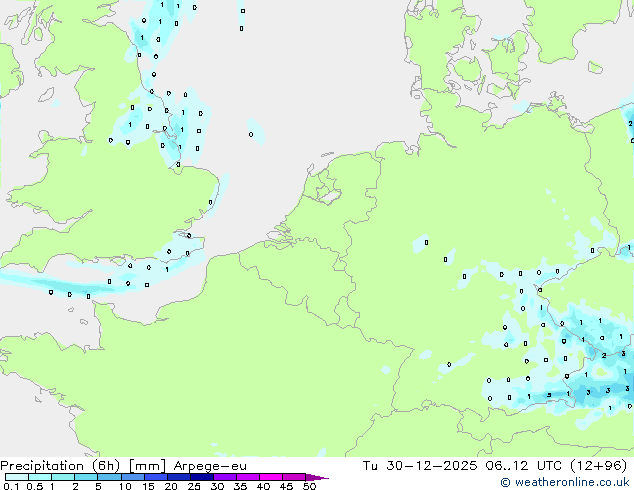Screen dimensions: 634x490
Task: Select the 40–45 mm magenta legend swatch
Action: tap(270, 477)
